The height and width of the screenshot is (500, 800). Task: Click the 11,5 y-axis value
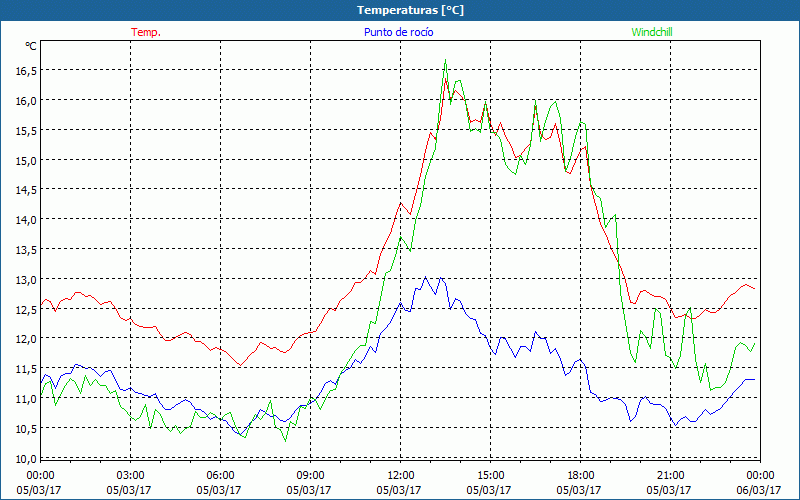click(x=26, y=369)
